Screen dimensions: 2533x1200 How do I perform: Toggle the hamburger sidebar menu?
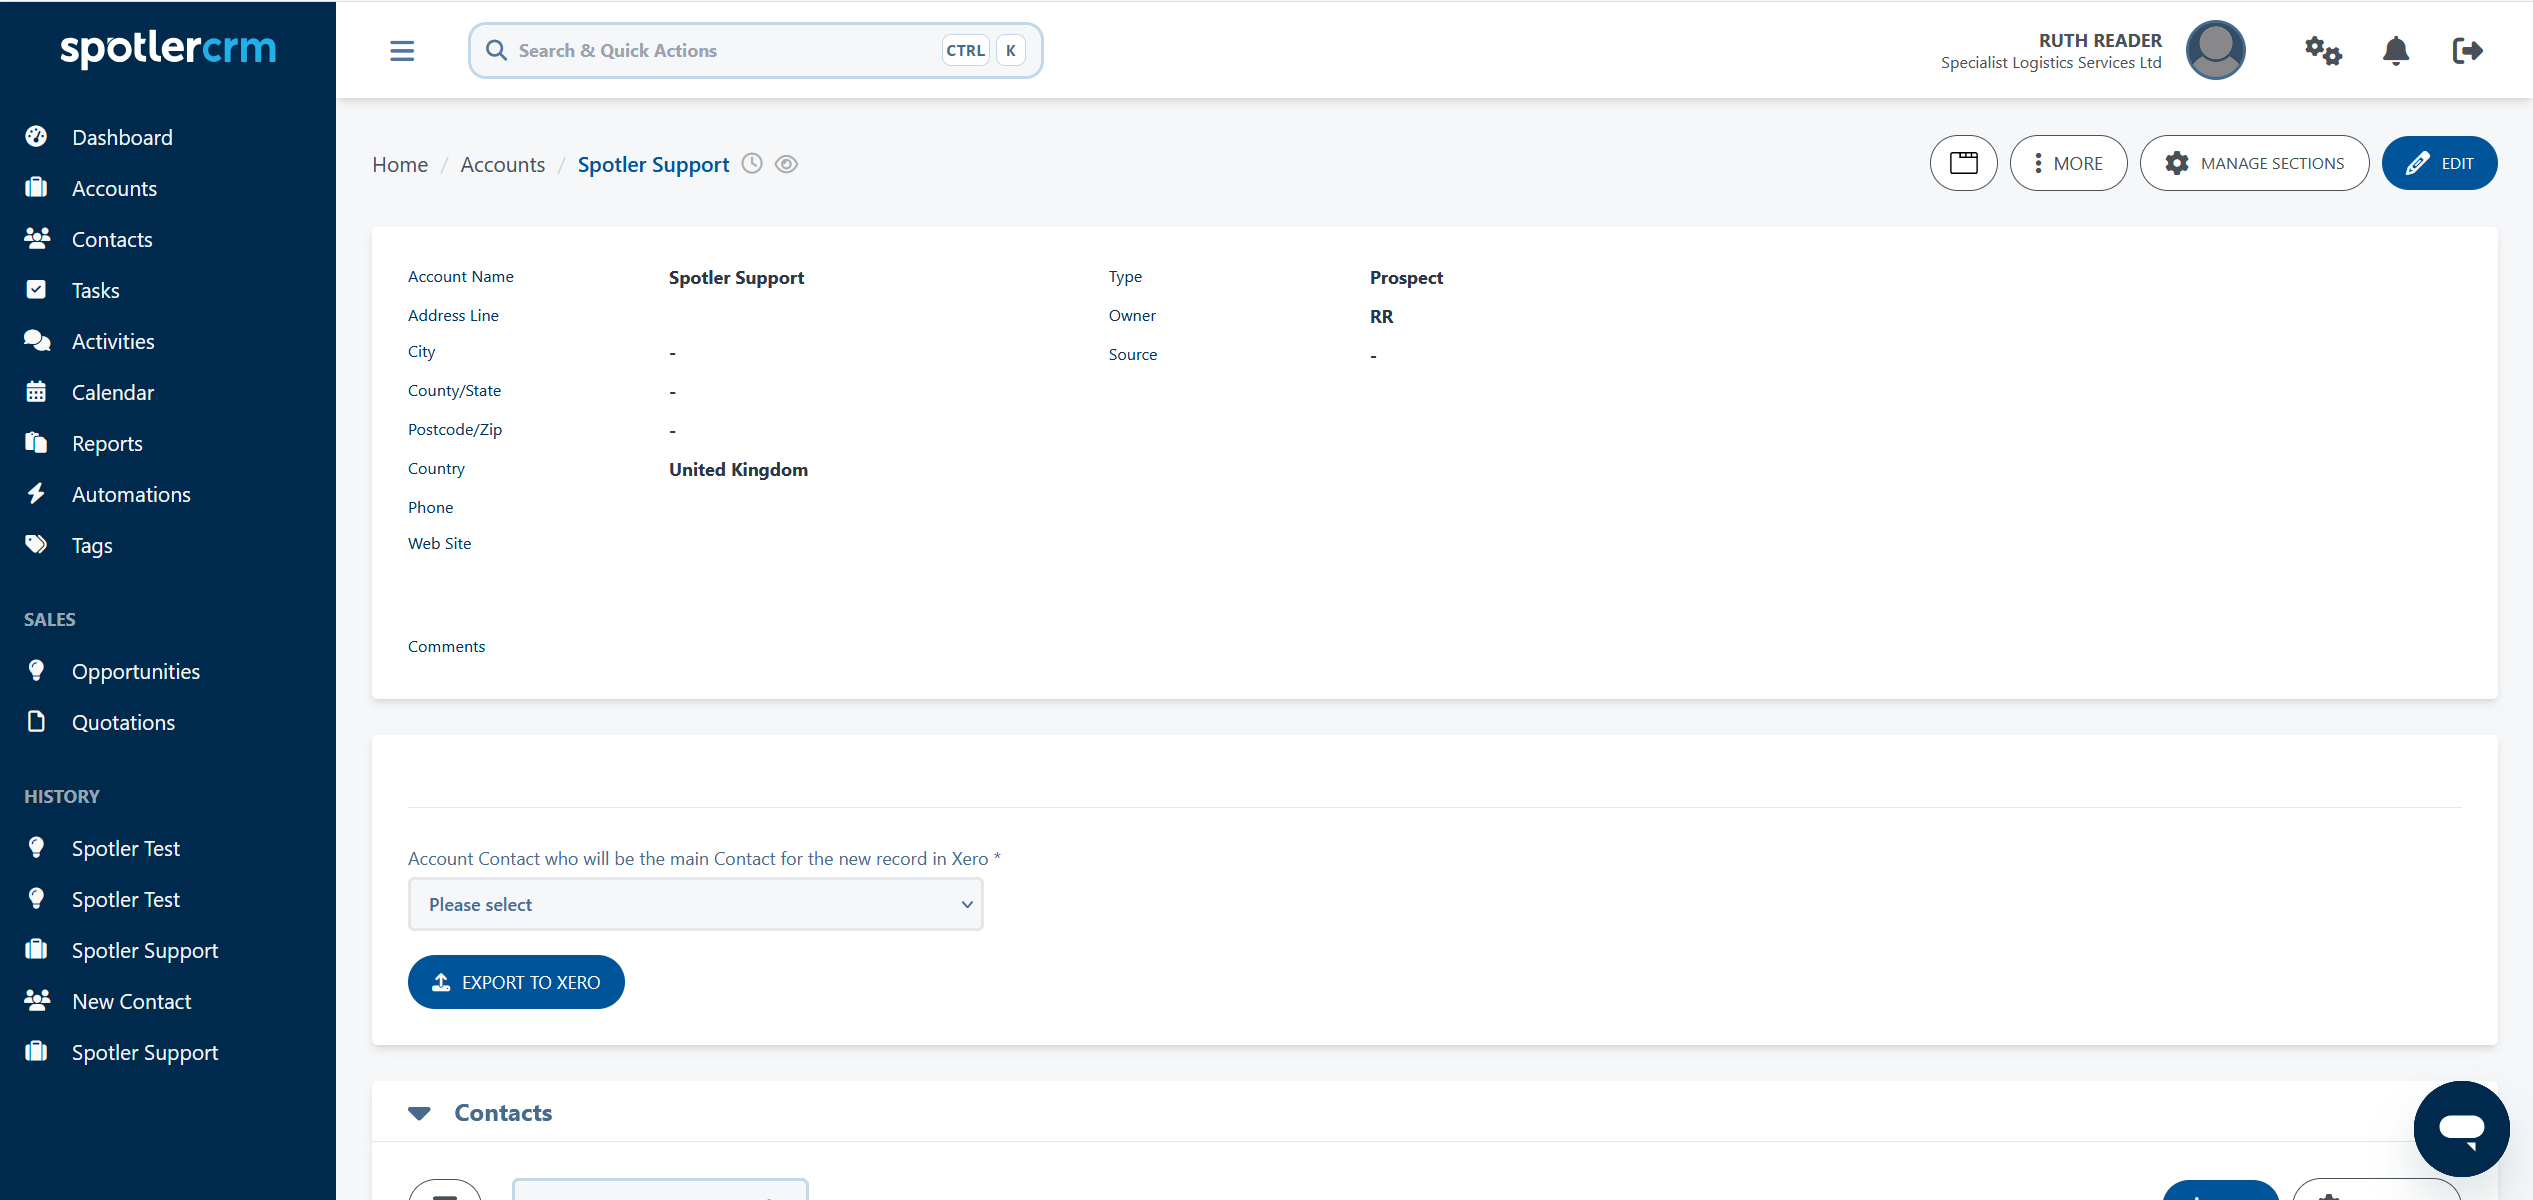pyautogui.click(x=402, y=50)
